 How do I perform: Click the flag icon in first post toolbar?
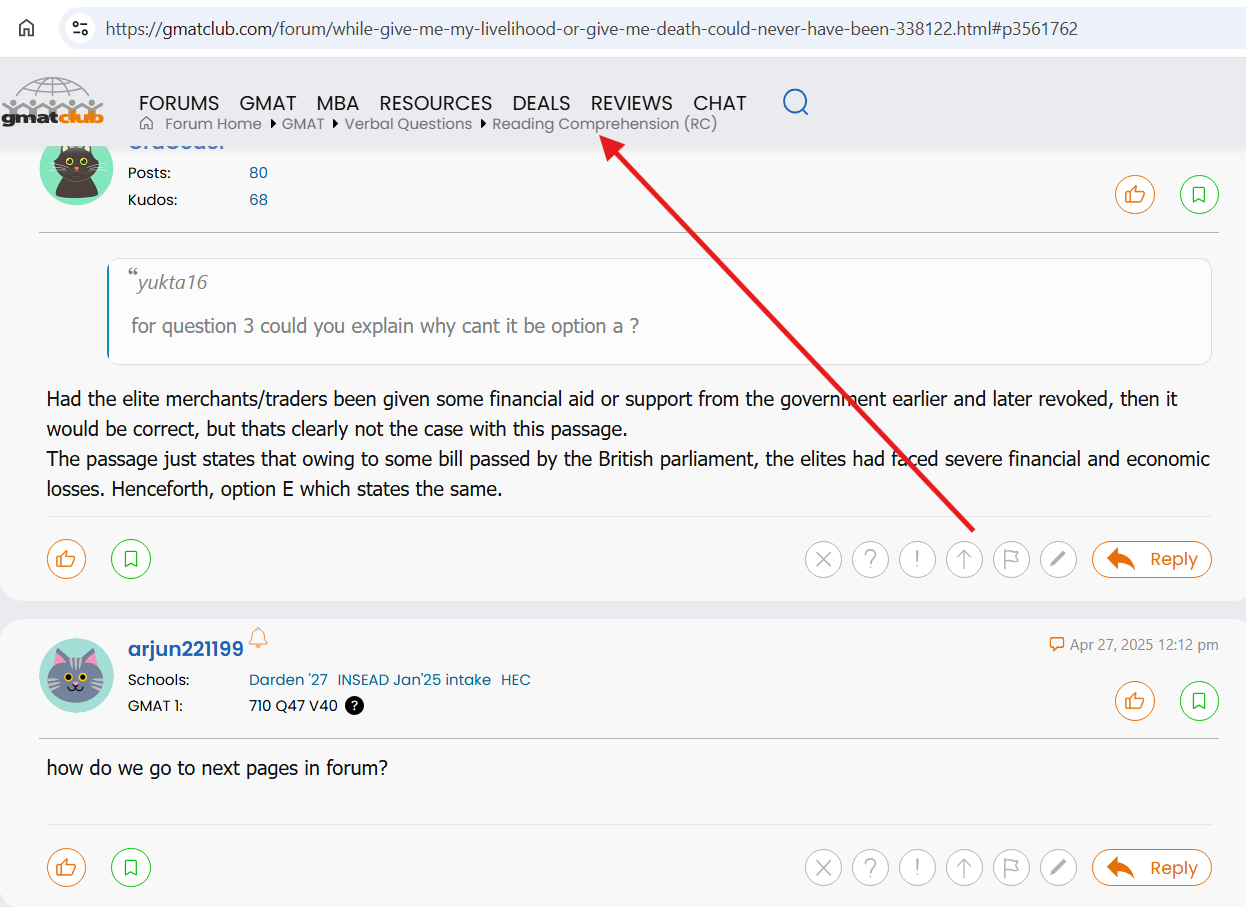click(x=1011, y=560)
